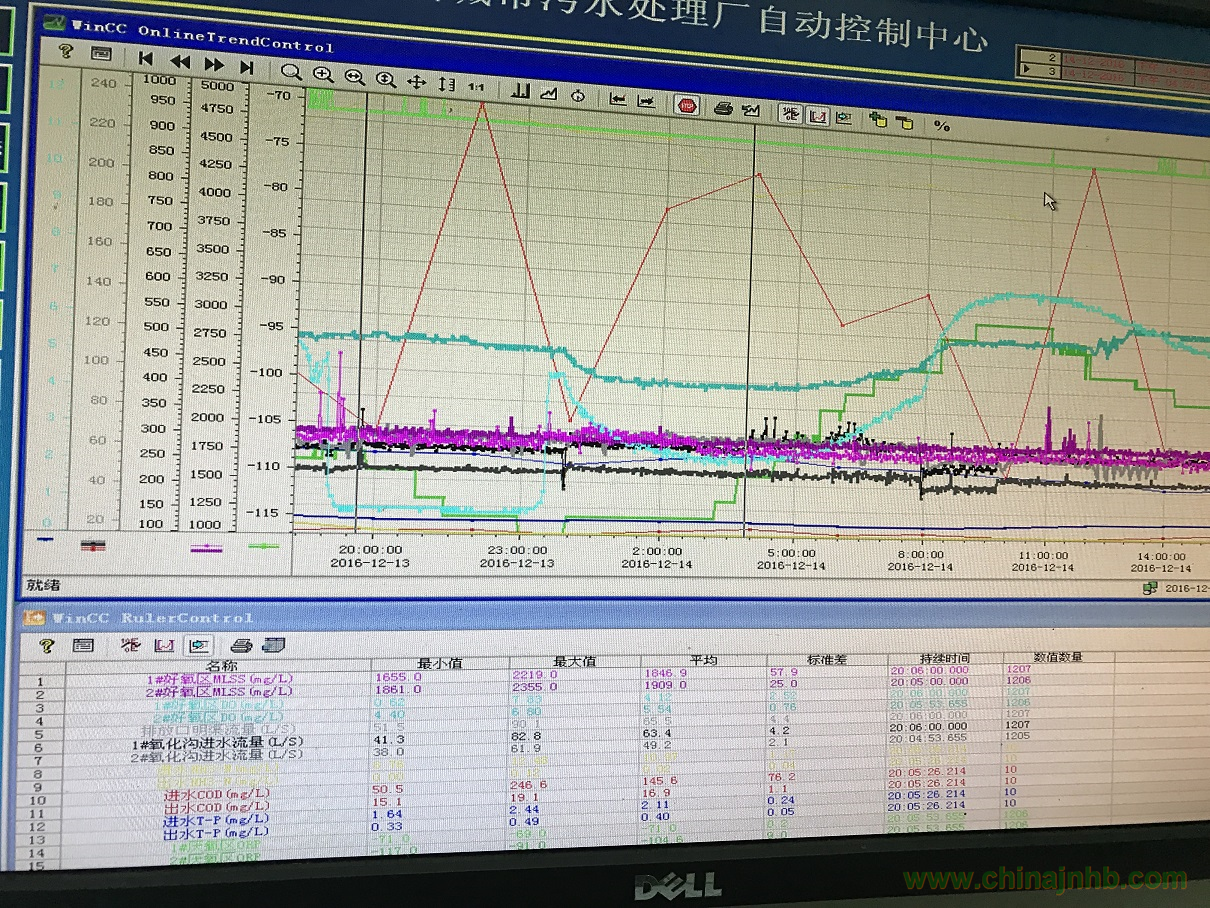Activate zoom along the value axis
Screen dimensions: 1210x908
[386, 78]
